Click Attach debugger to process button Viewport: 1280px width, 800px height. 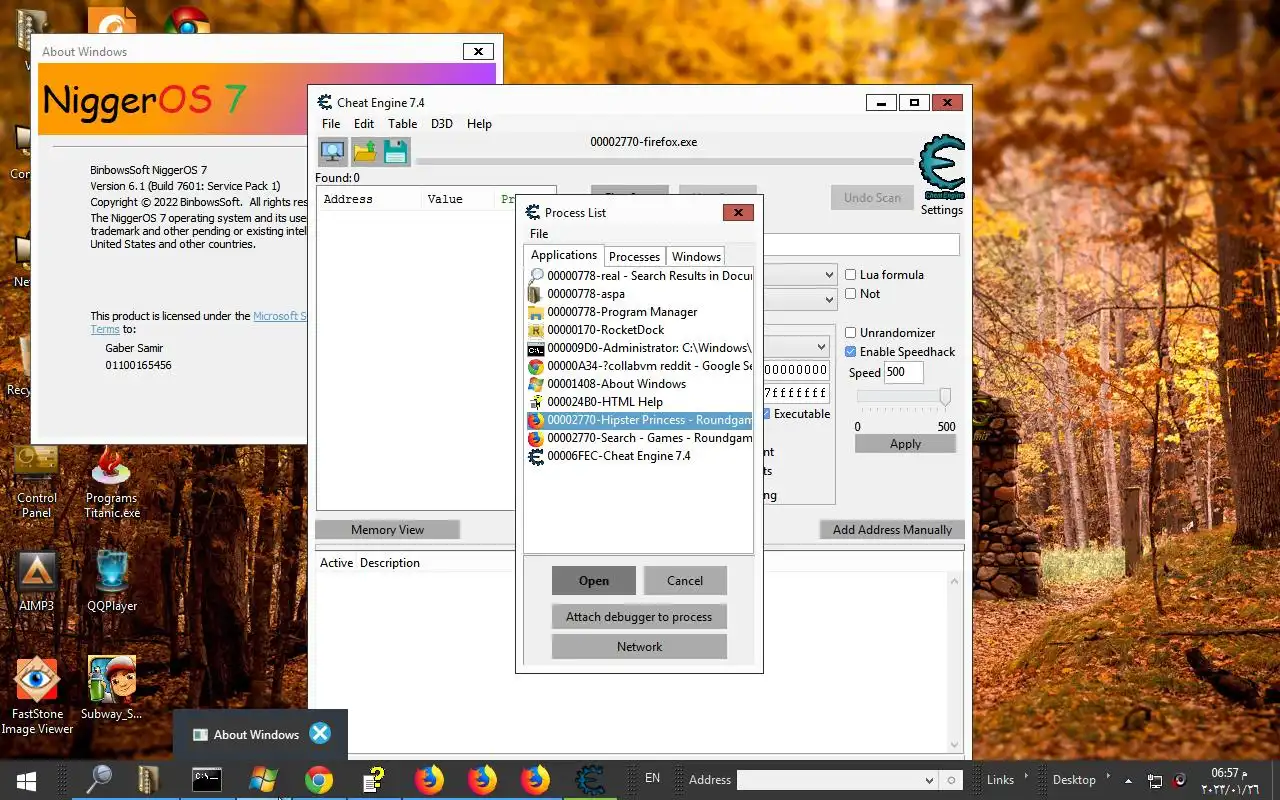coord(639,616)
